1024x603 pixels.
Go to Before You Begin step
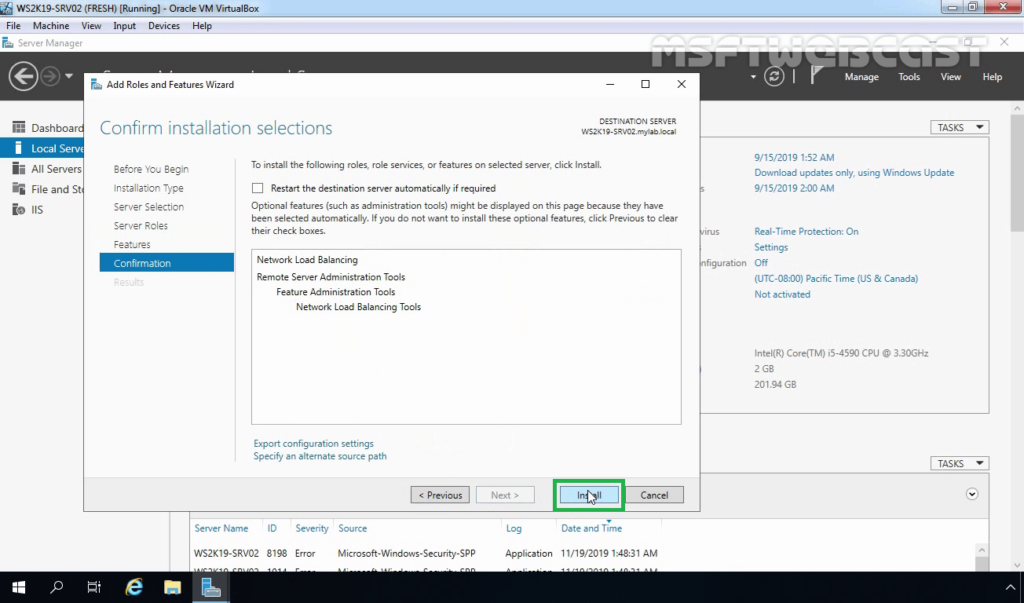(151, 169)
